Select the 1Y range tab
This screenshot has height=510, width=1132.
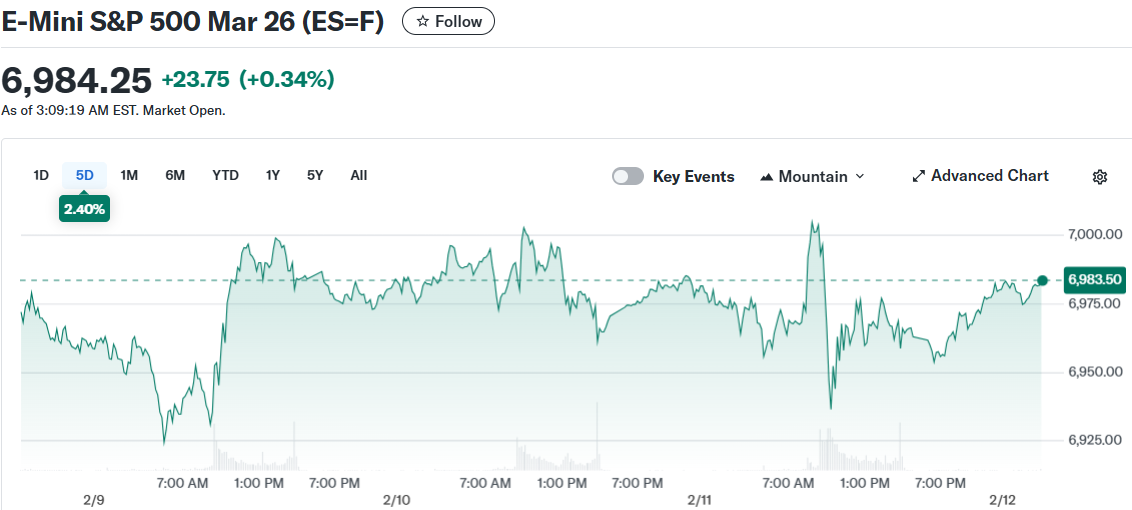272,176
